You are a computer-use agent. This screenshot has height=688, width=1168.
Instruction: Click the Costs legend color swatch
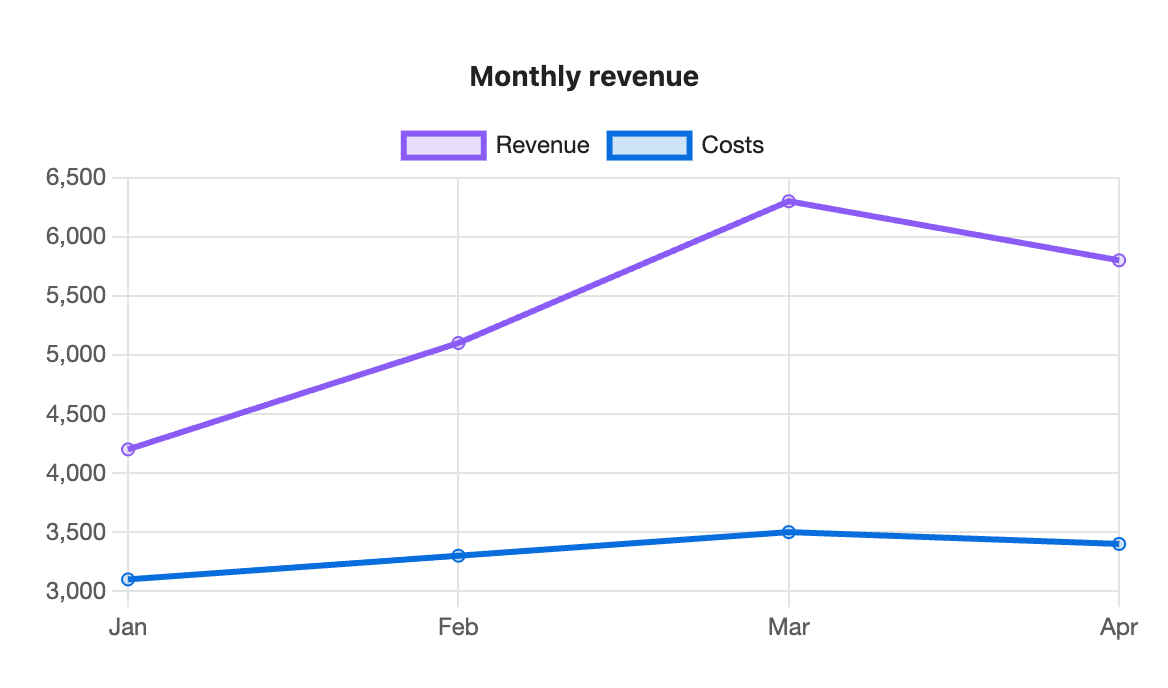pos(650,145)
